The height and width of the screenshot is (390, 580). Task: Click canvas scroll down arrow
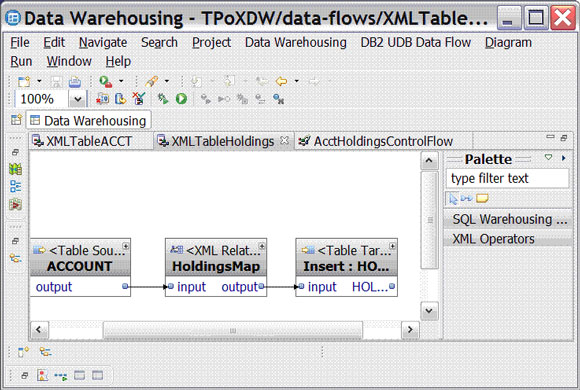pyautogui.click(x=429, y=310)
